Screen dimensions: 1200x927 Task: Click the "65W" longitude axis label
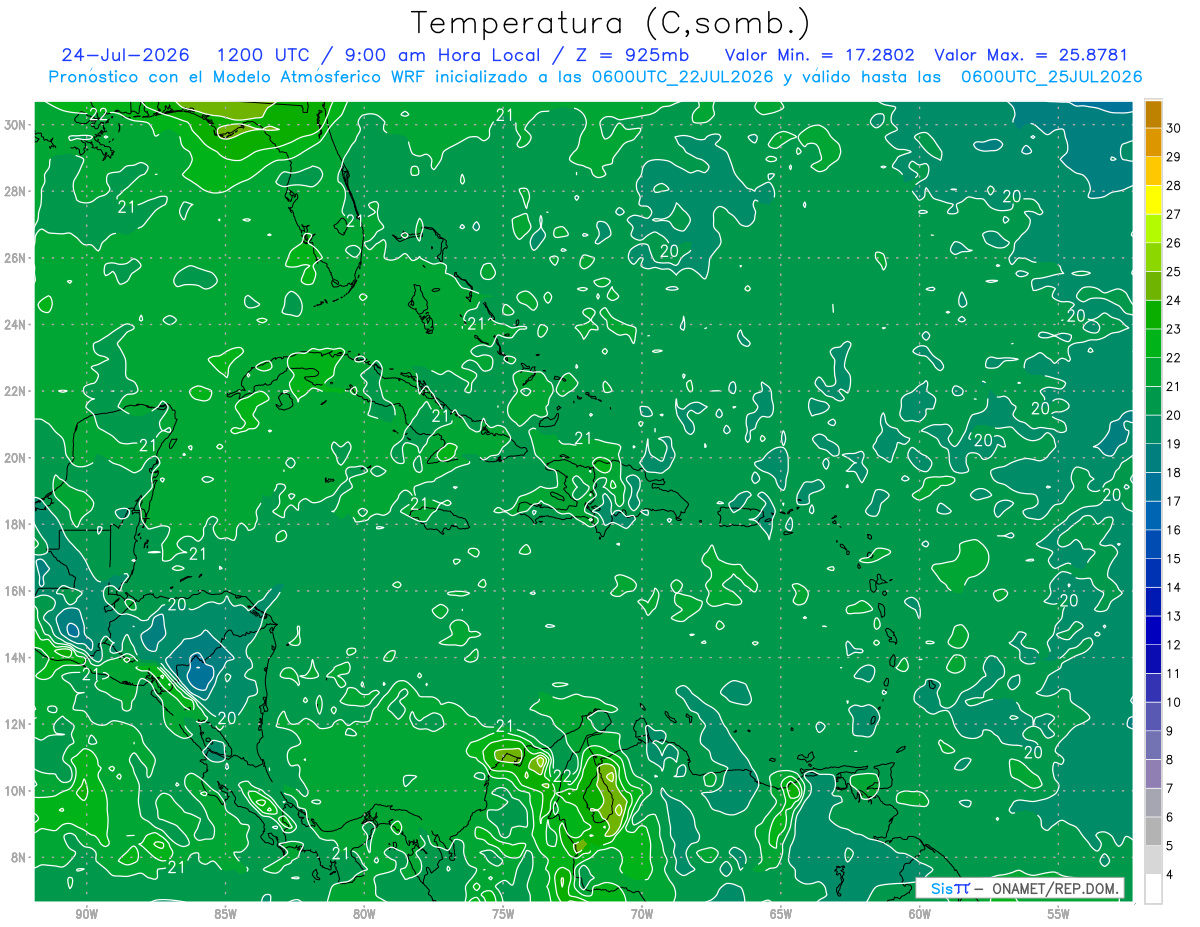[x=781, y=914]
